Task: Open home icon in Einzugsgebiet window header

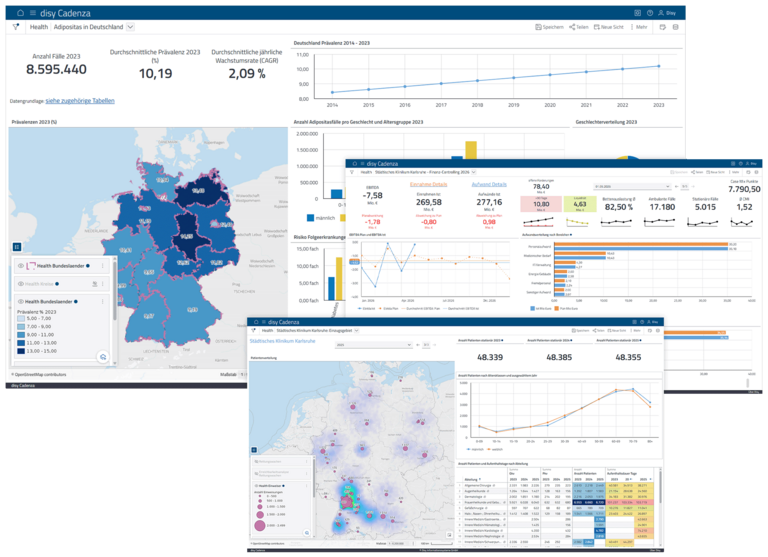Action: click(255, 322)
